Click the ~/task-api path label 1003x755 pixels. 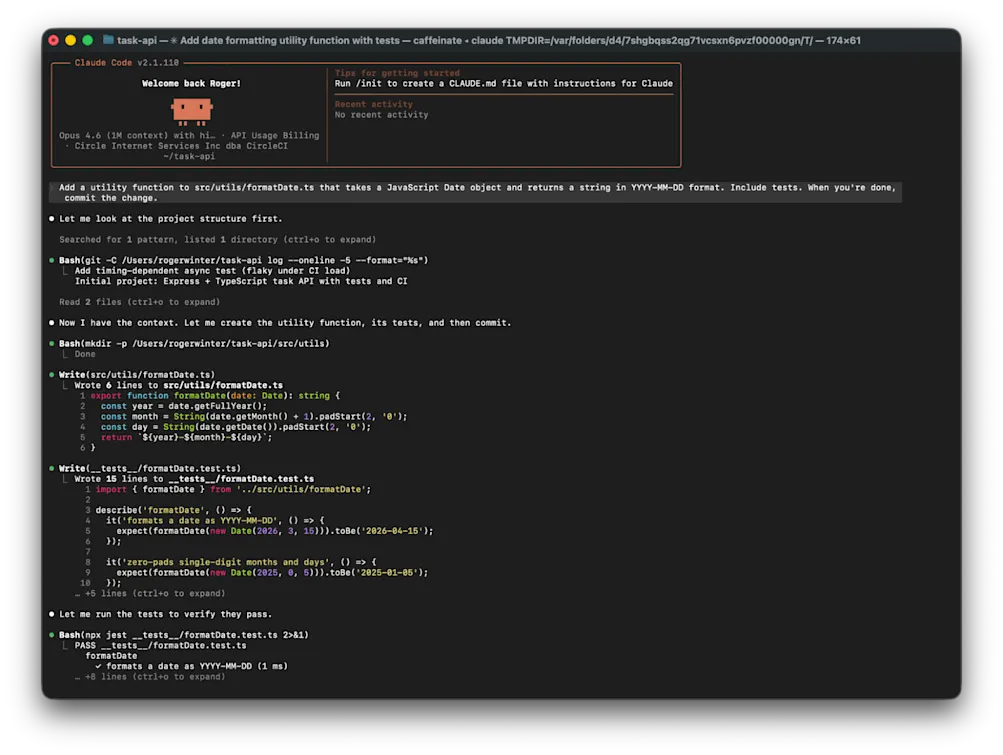pos(189,155)
